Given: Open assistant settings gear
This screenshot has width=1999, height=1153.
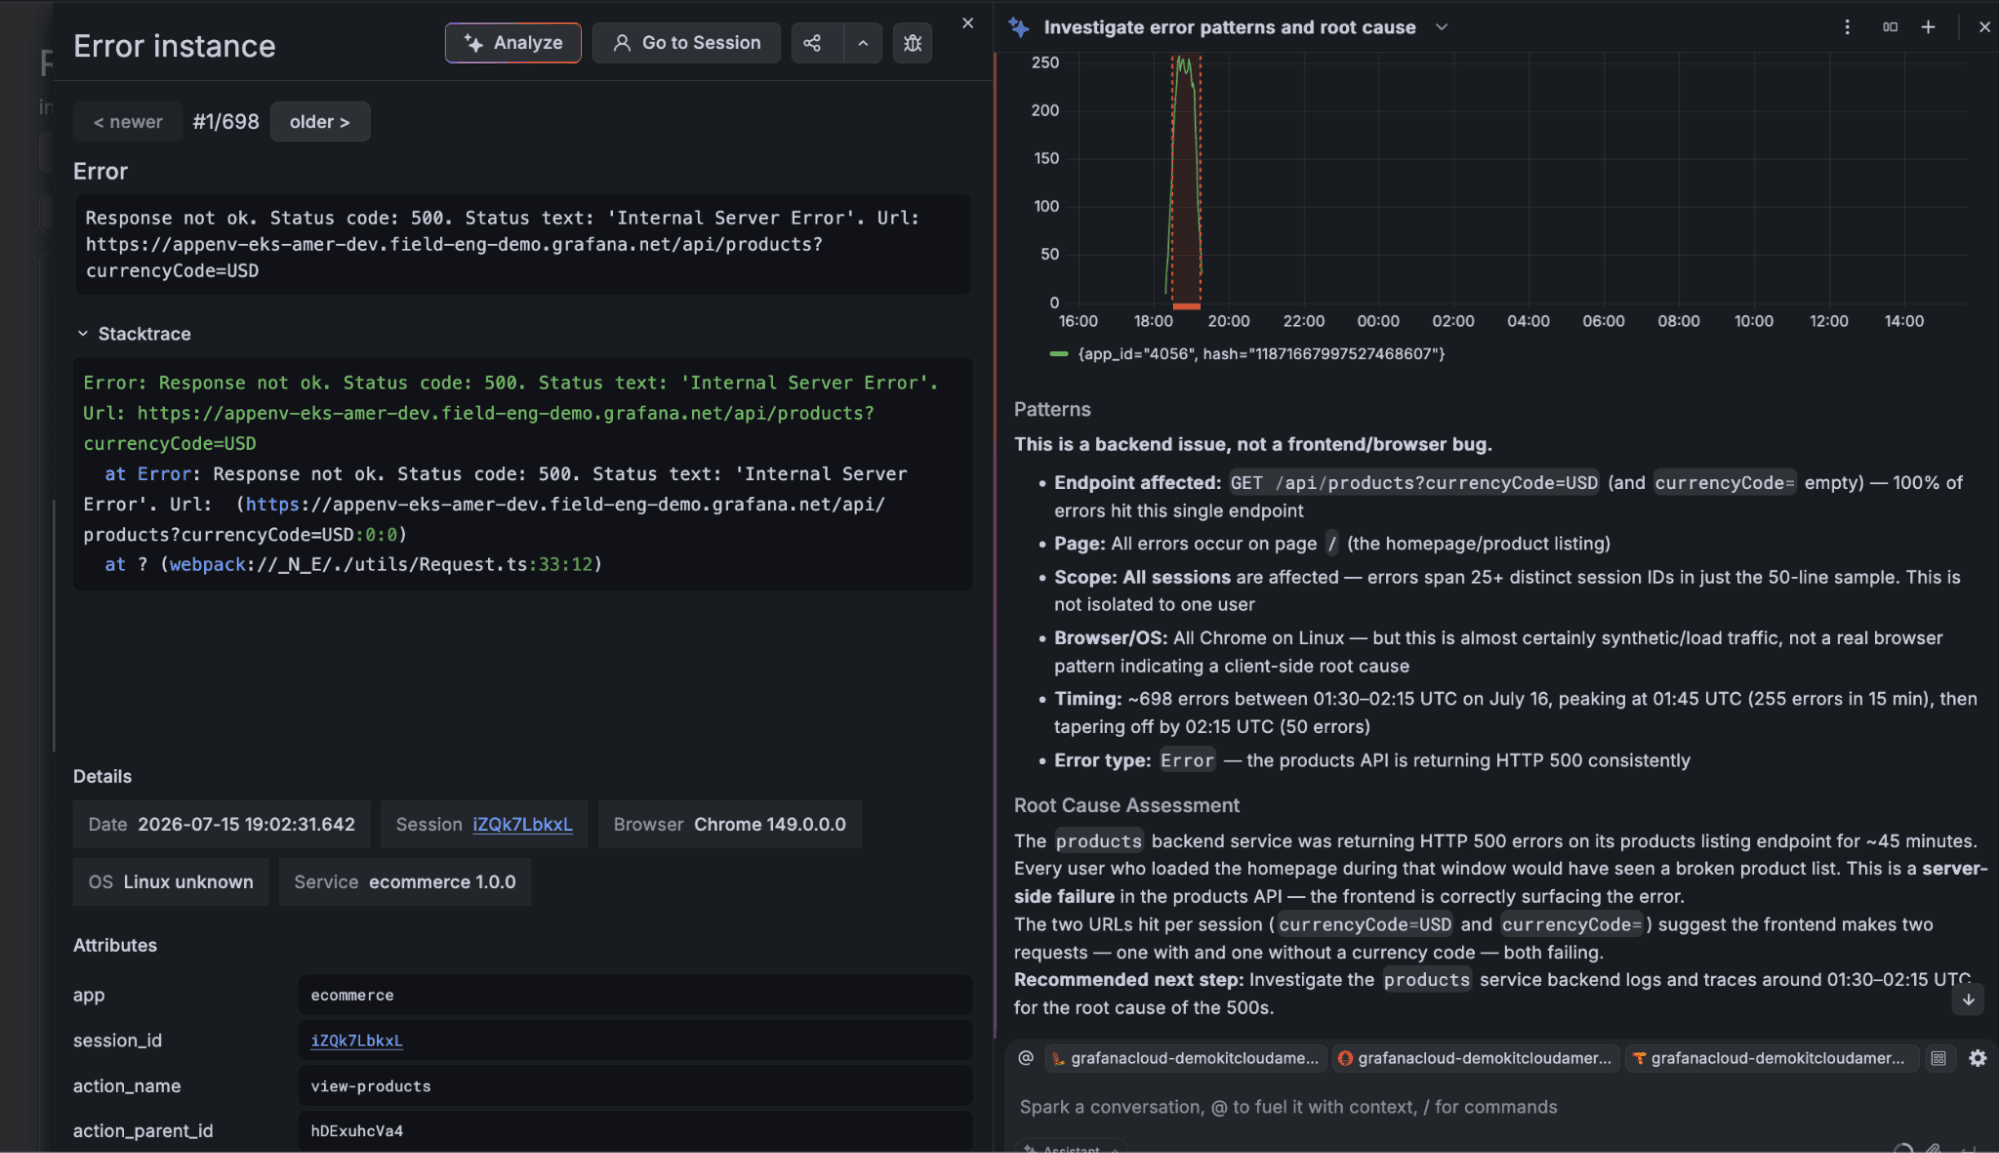Looking at the screenshot, I should [x=1977, y=1058].
